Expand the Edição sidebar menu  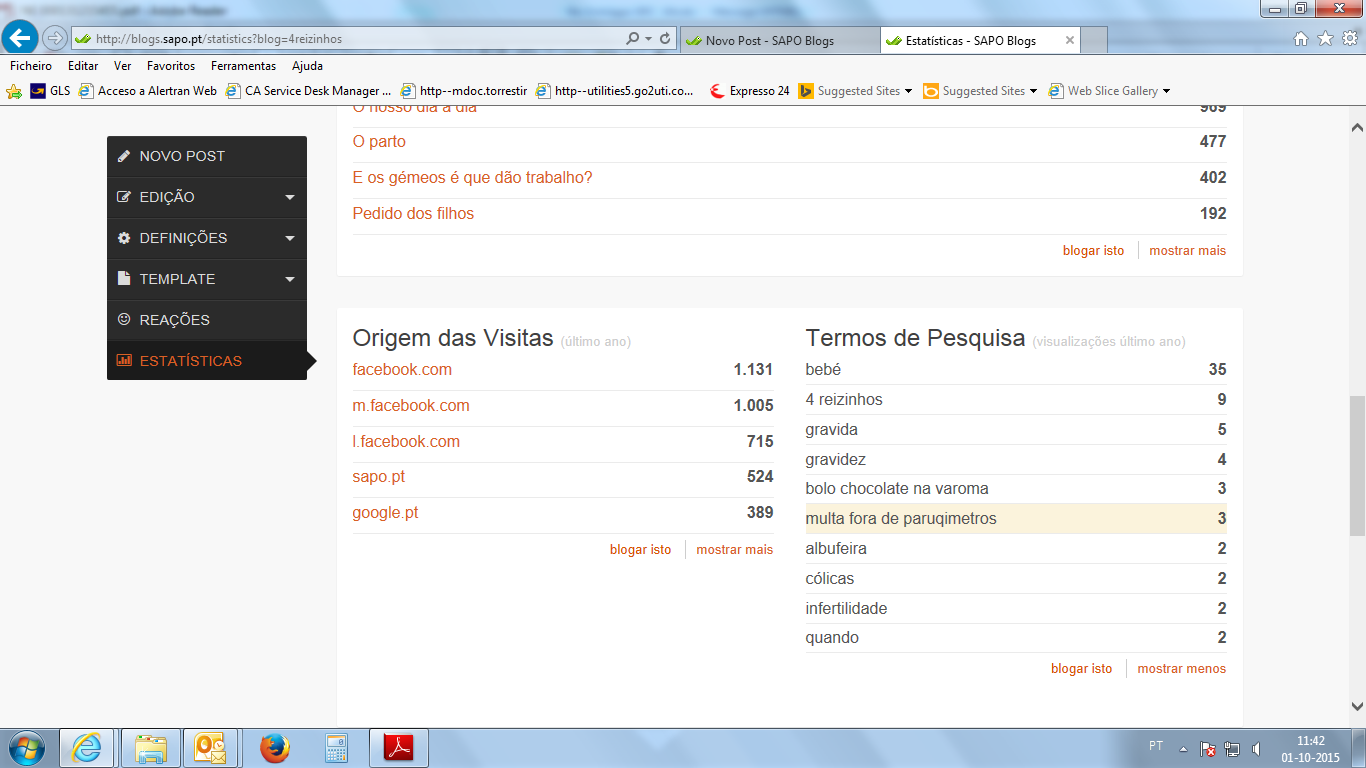pos(206,197)
